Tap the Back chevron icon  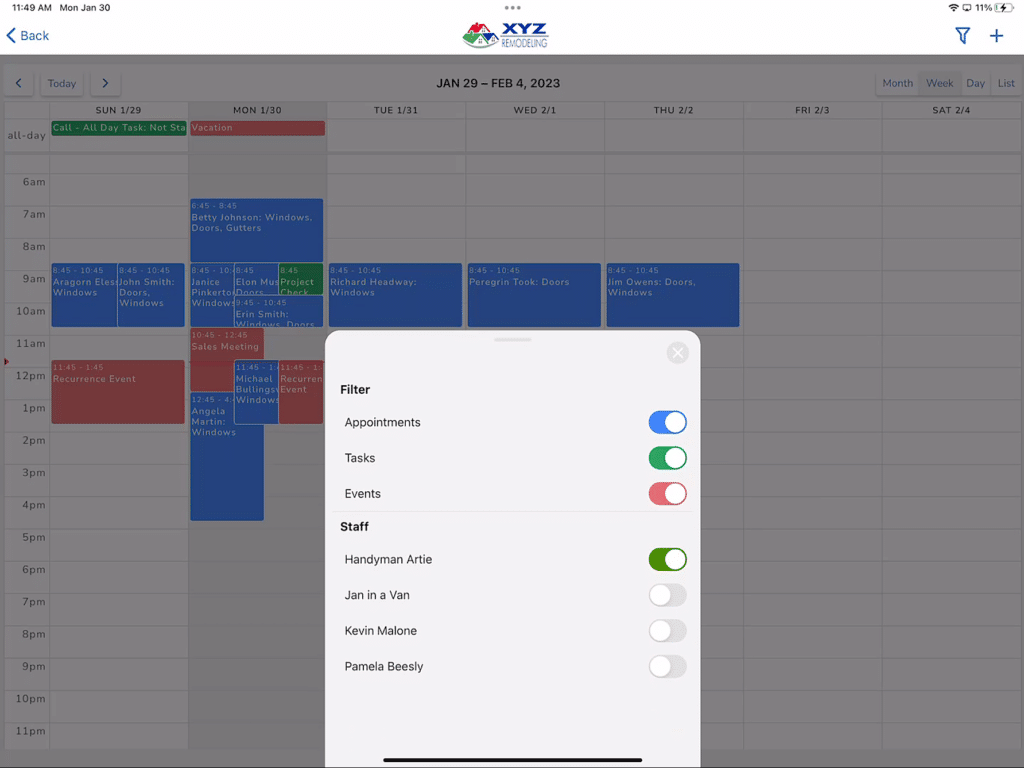(x=12, y=35)
